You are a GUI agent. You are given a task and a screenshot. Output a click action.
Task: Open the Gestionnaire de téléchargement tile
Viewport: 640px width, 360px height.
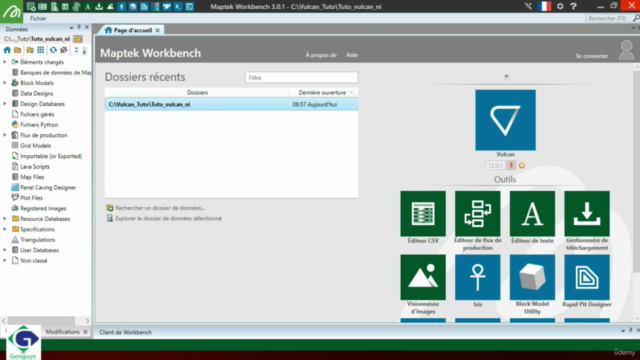(587, 213)
